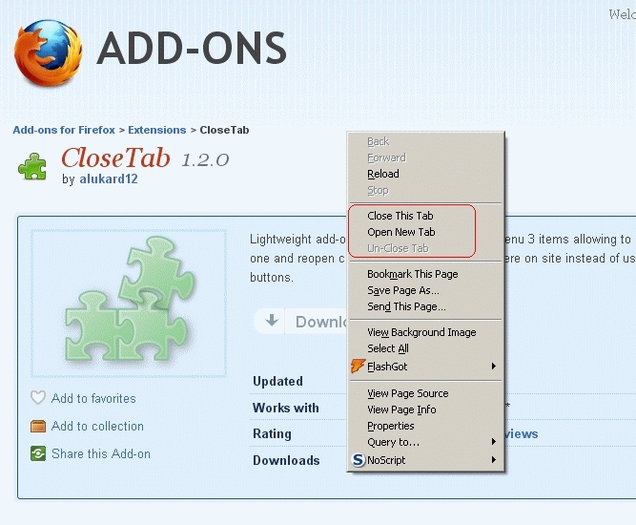
Task: Click Add to collection link
Action: click(97, 426)
